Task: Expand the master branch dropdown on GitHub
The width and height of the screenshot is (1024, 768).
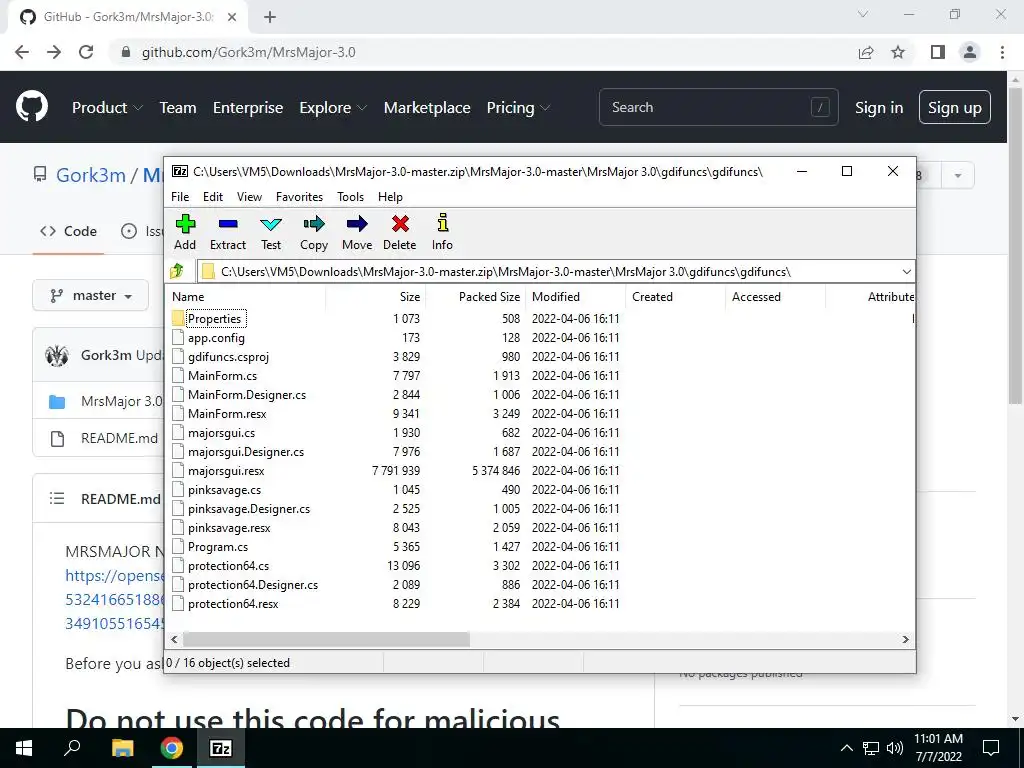Action: click(91, 296)
